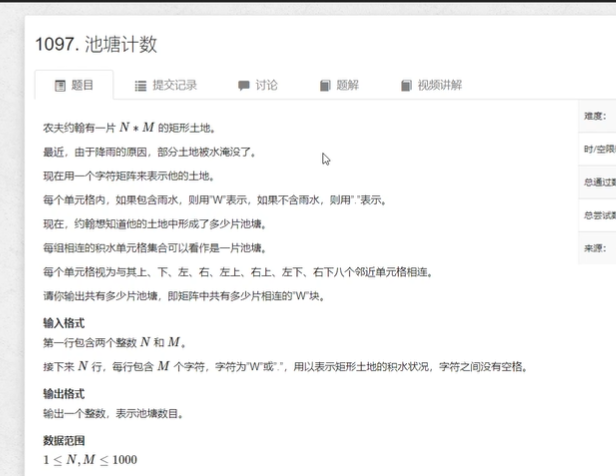Open the 讨论 tab
This screenshot has width=616, height=476.
click(258, 85)
